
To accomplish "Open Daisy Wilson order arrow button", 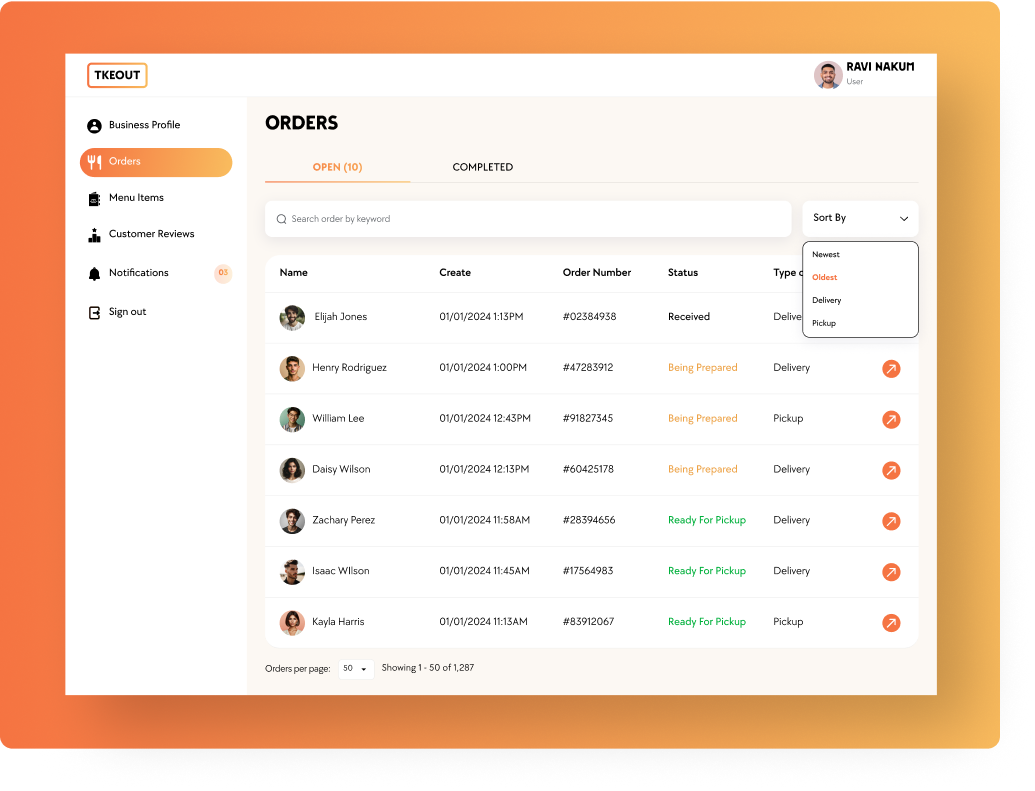I will point(891,470).
